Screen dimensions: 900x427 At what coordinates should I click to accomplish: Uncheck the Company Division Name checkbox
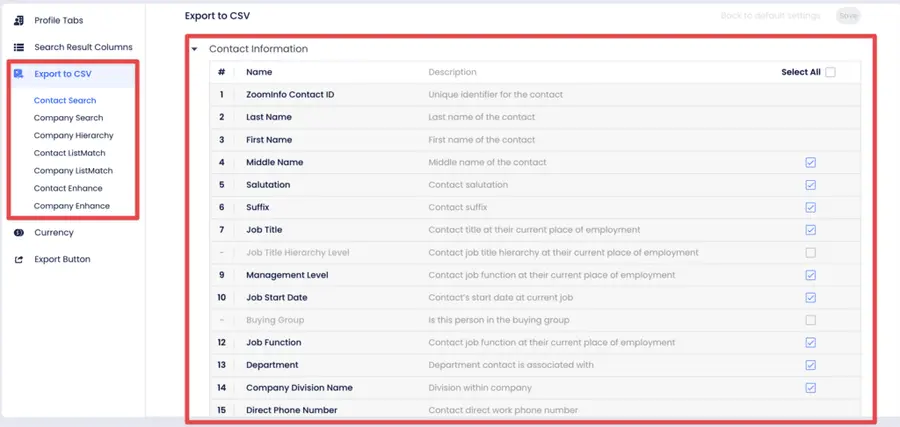coord(810,388)
